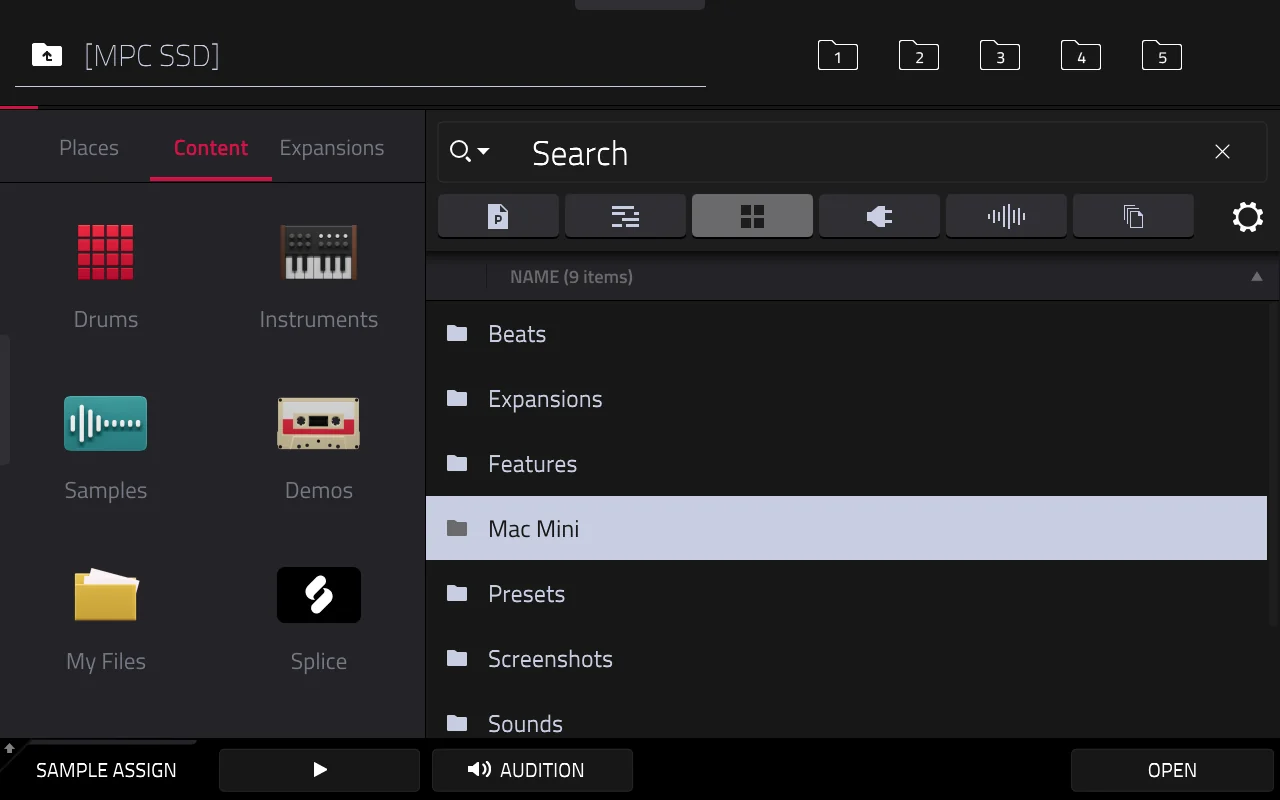
Task: Toggle the all files filter
Action: point(1133,216)
